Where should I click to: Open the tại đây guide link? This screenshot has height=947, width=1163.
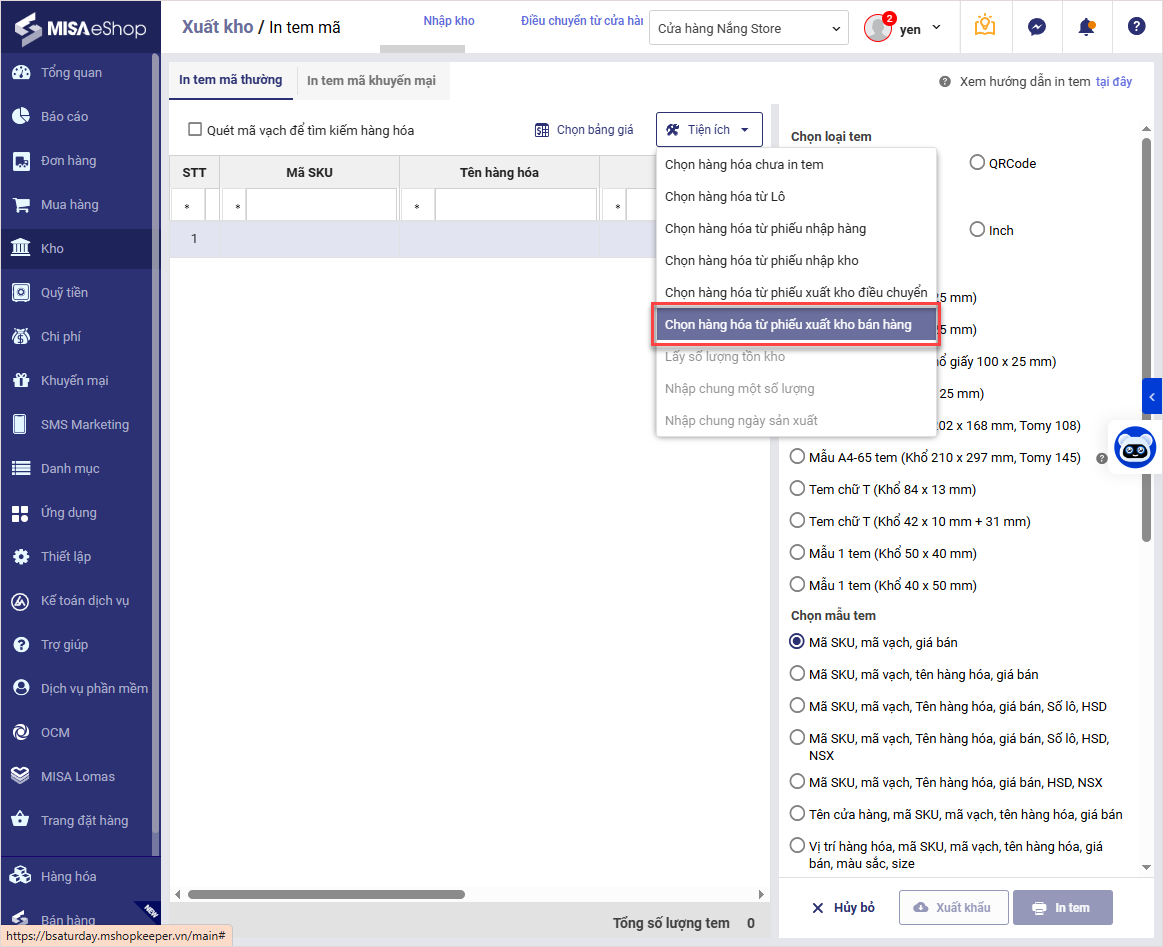click(x=1114, y=82)
